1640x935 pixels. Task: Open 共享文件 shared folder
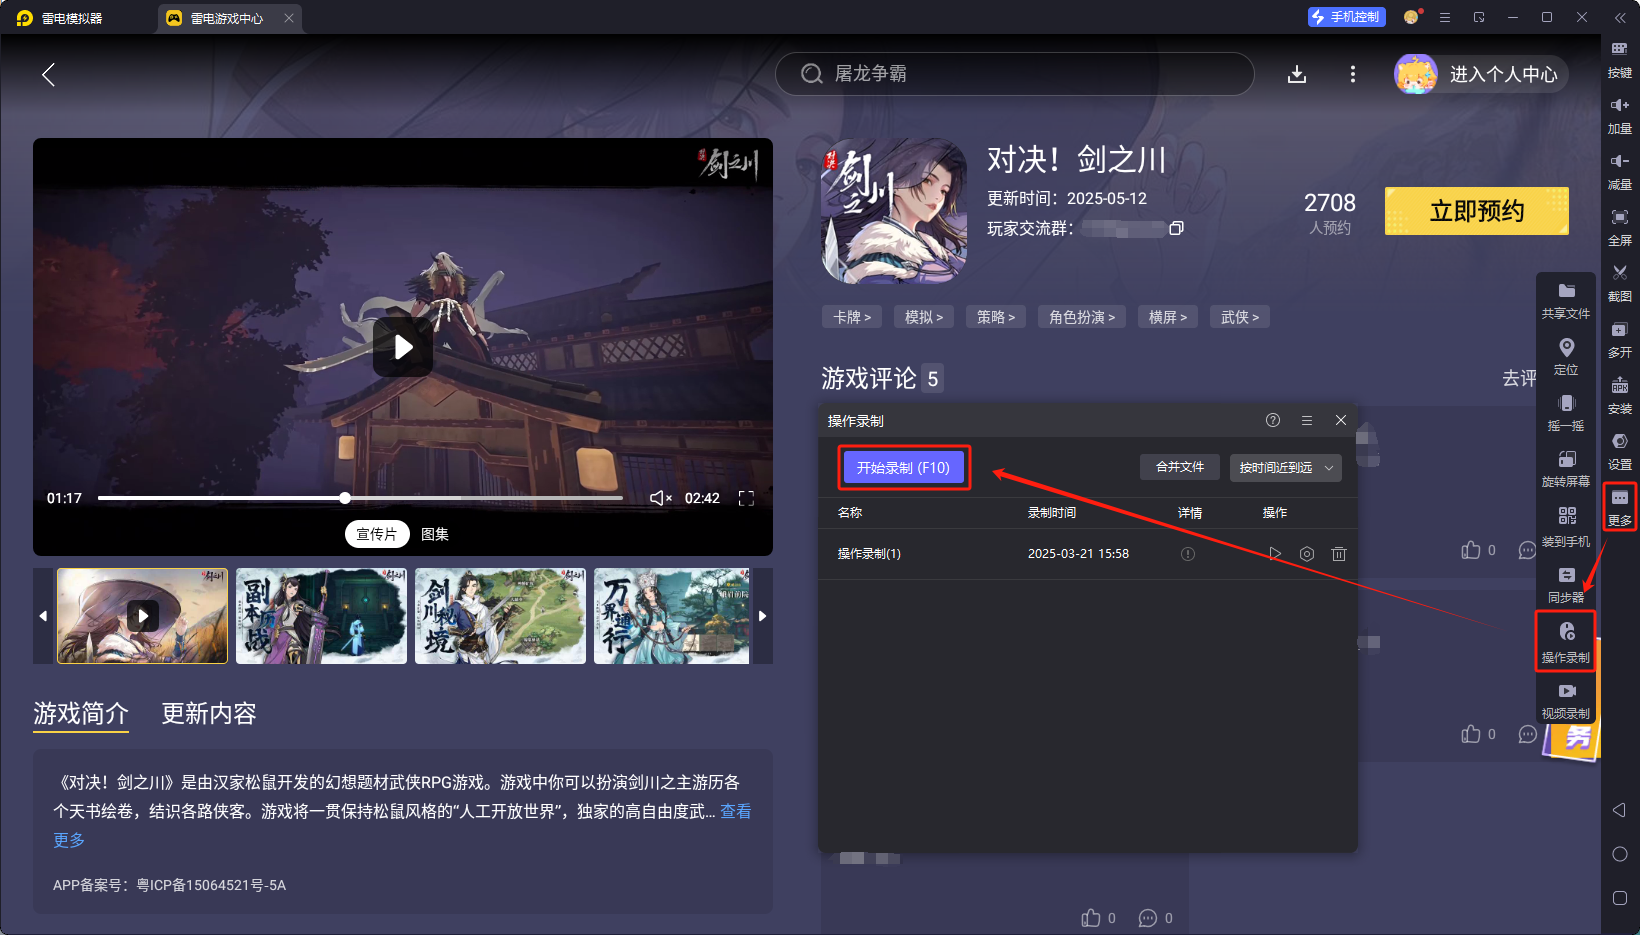point(1566,301)
